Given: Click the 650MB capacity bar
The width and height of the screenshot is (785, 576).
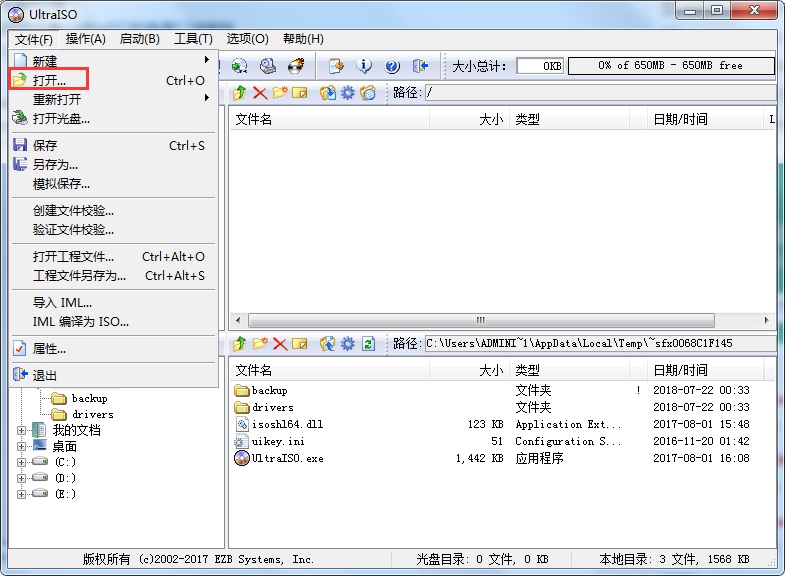Looking at the screenshot, I should pos(671,66).
